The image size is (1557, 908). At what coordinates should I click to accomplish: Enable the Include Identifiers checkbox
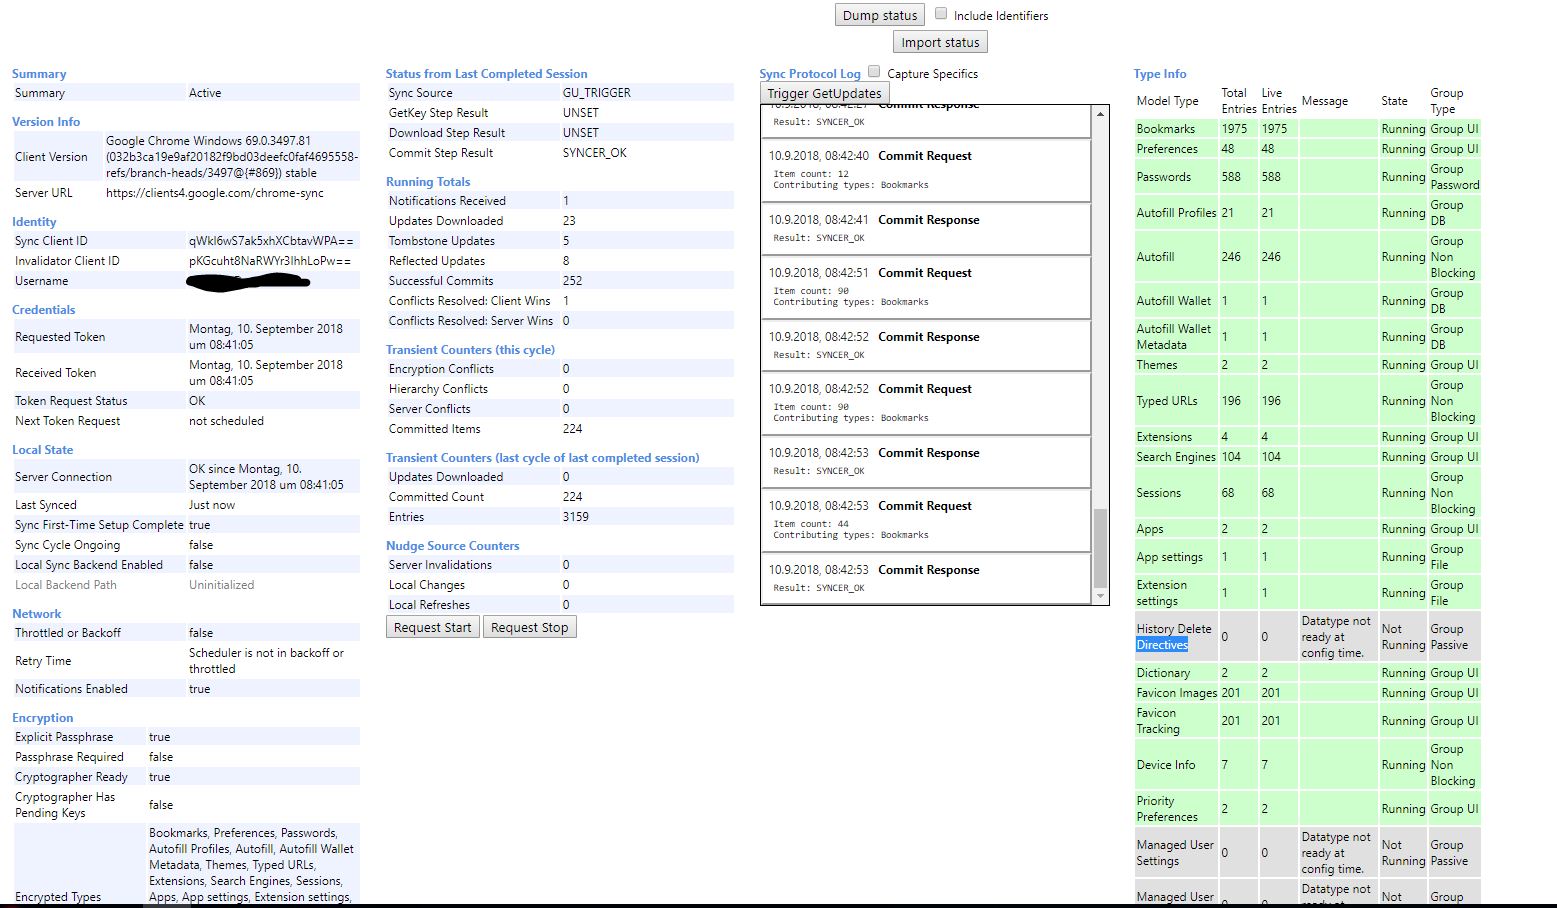(x=941, y=14)
